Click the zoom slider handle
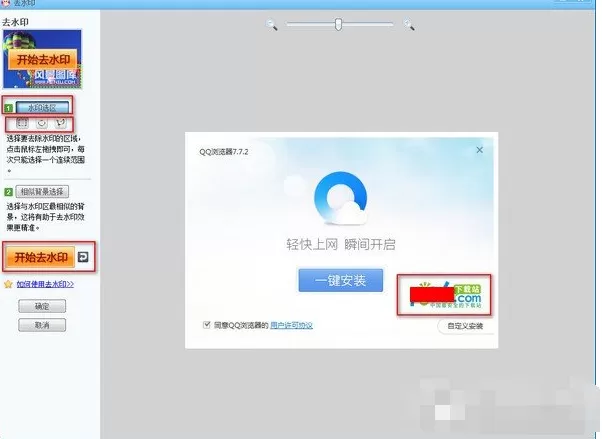The height and width of the screenshot is (439, 602). click(x=338, y=24)
